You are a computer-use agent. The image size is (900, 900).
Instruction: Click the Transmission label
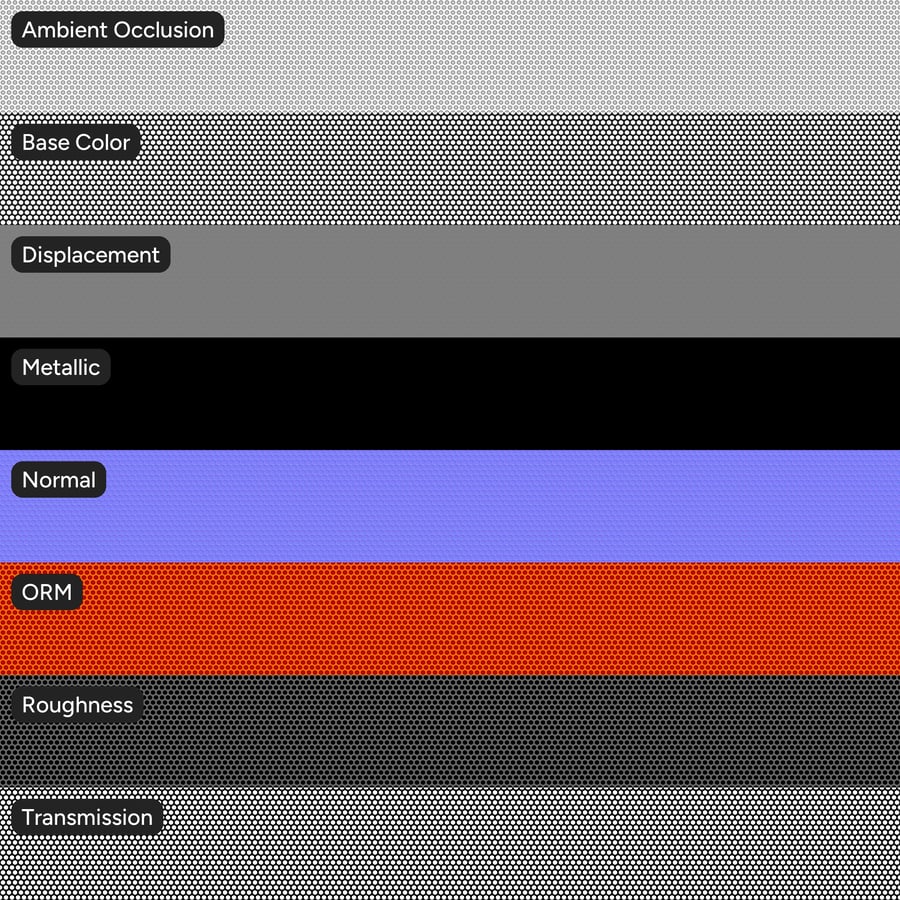point(87,817)
